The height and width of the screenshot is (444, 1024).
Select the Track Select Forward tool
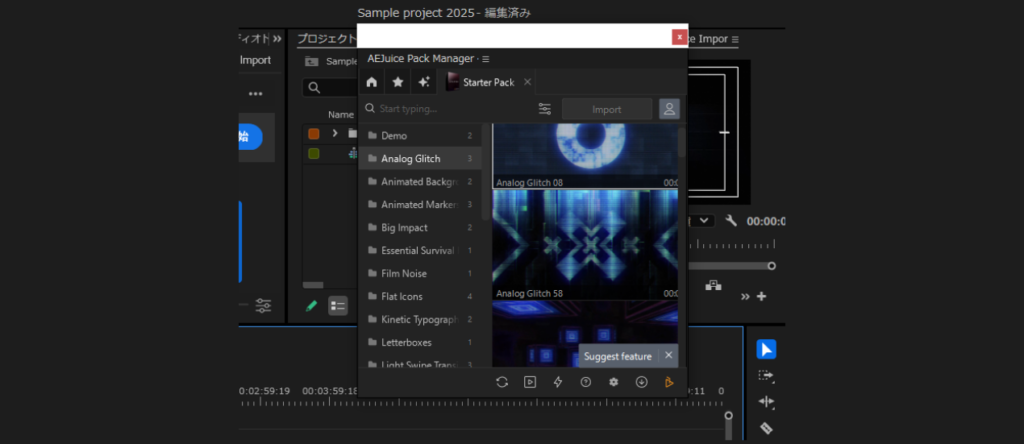click(766, 376)
